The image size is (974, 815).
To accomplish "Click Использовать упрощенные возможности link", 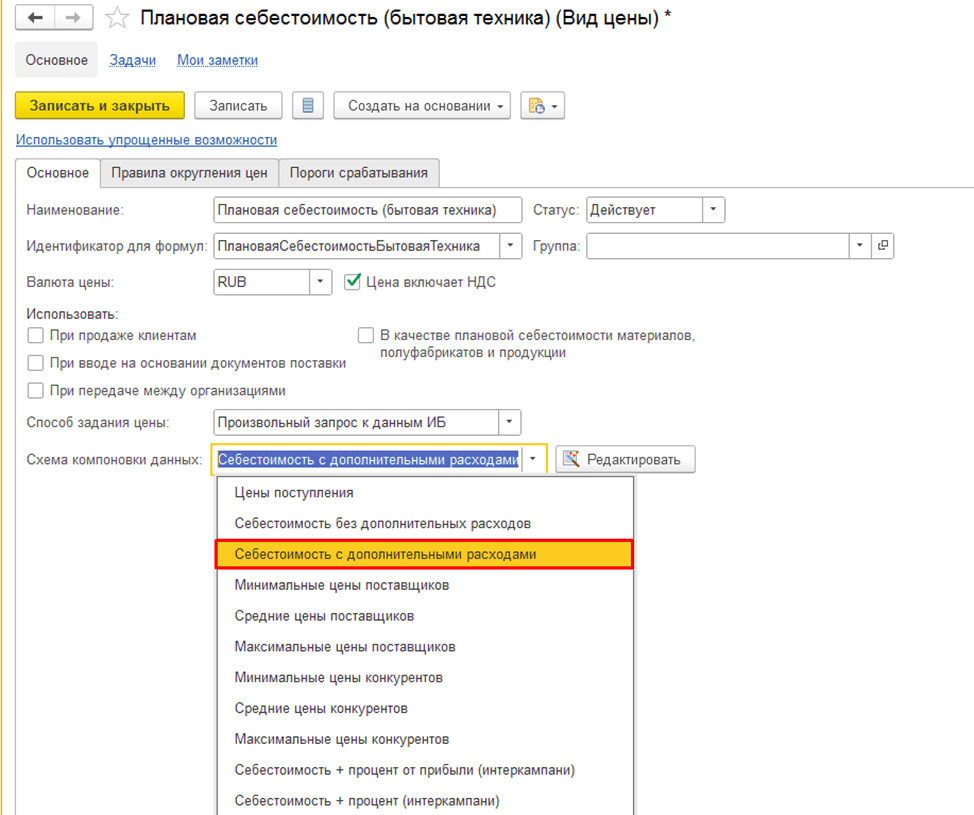I will (x=146, y=140).
